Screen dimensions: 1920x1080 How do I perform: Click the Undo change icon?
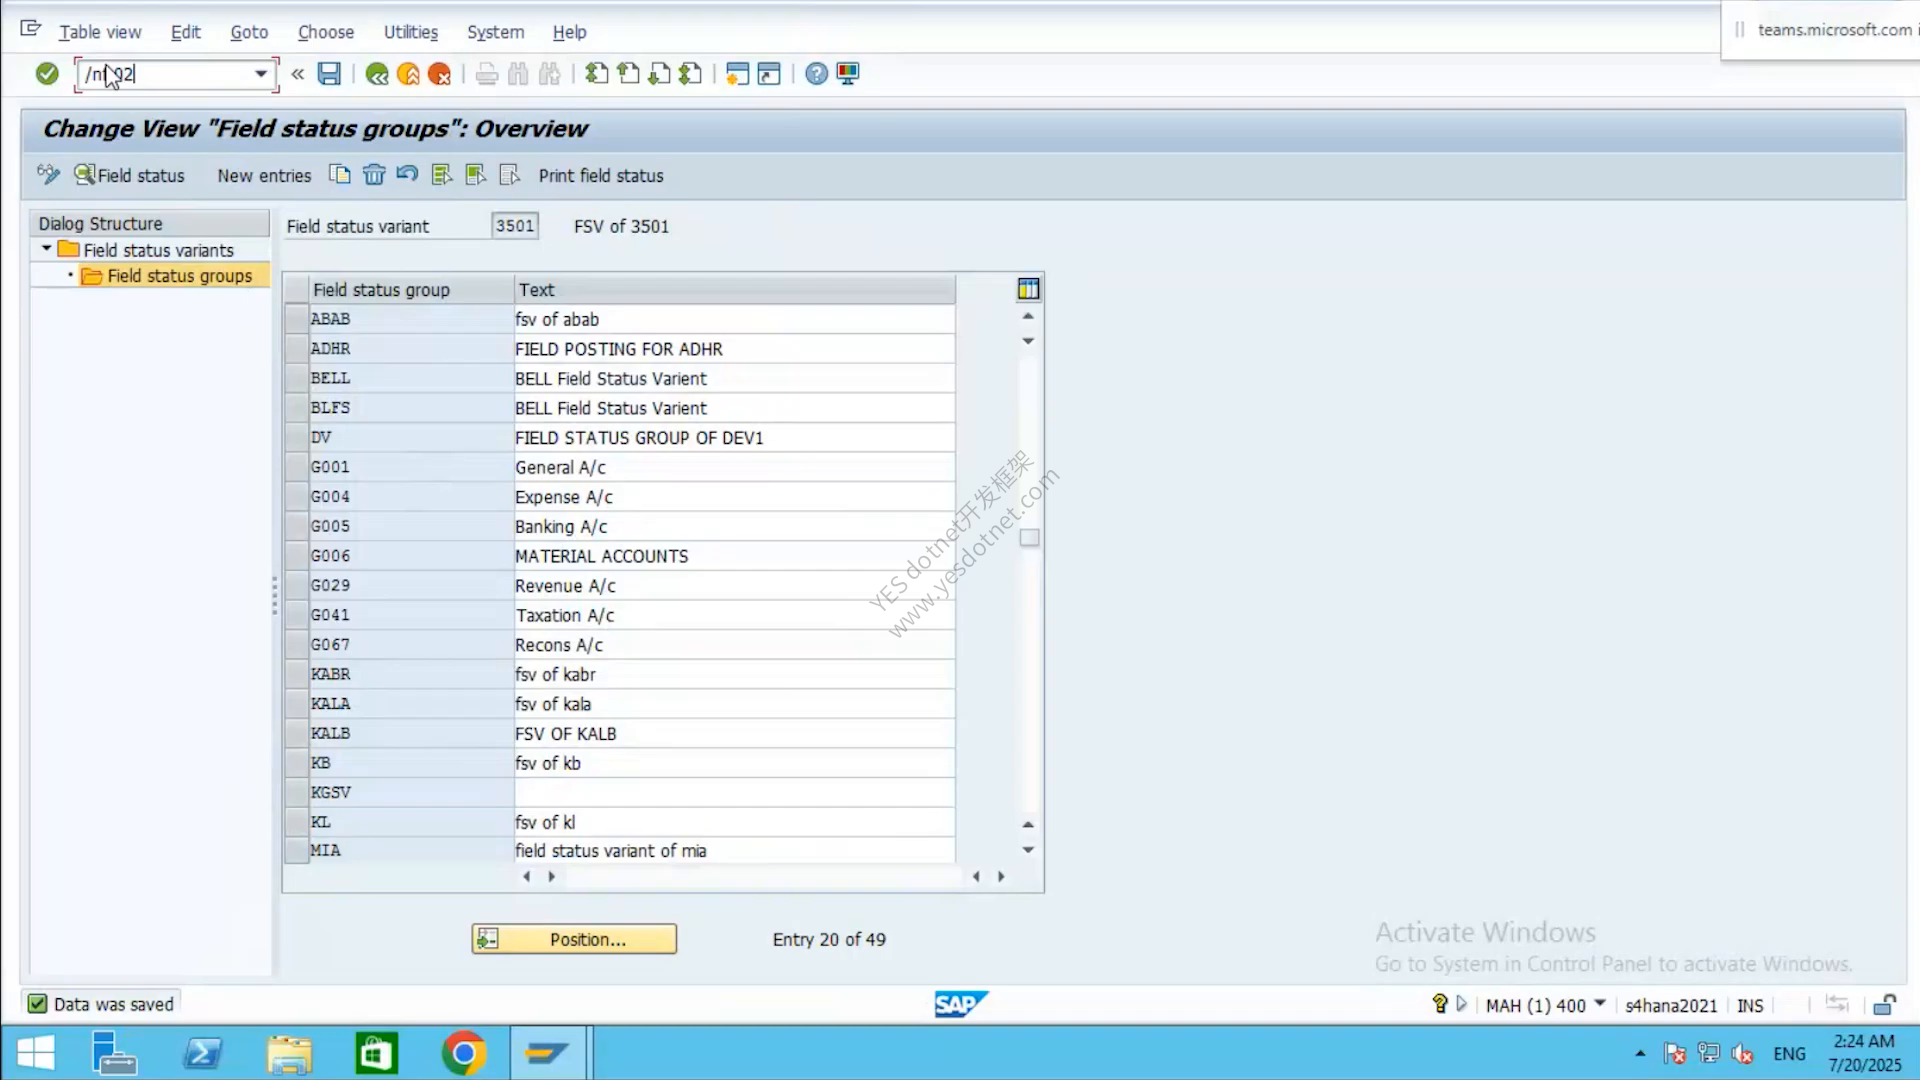(407, 175)
